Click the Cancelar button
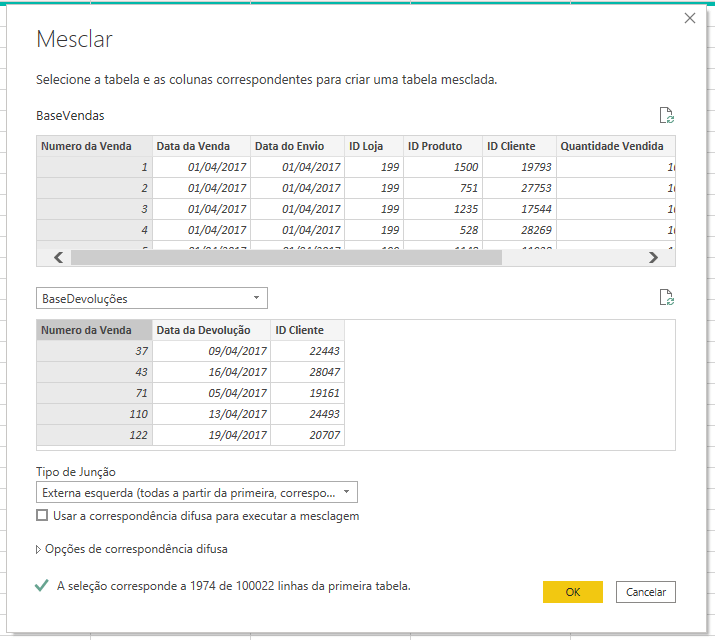Screen dimensions: 715x640 pyautogui.click(x=646, y=592)
